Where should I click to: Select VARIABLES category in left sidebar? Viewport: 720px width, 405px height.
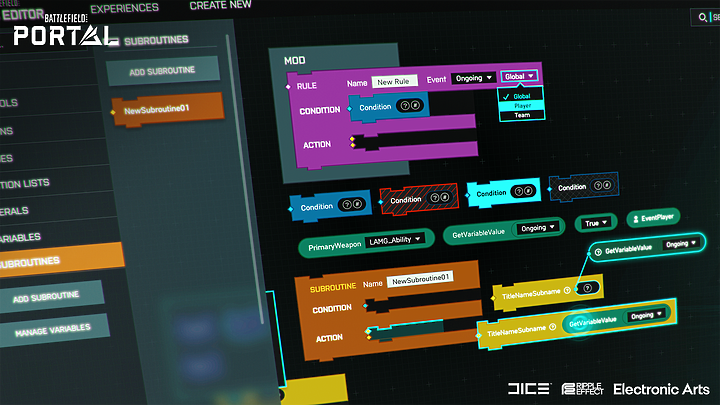[x=21, y=237]
